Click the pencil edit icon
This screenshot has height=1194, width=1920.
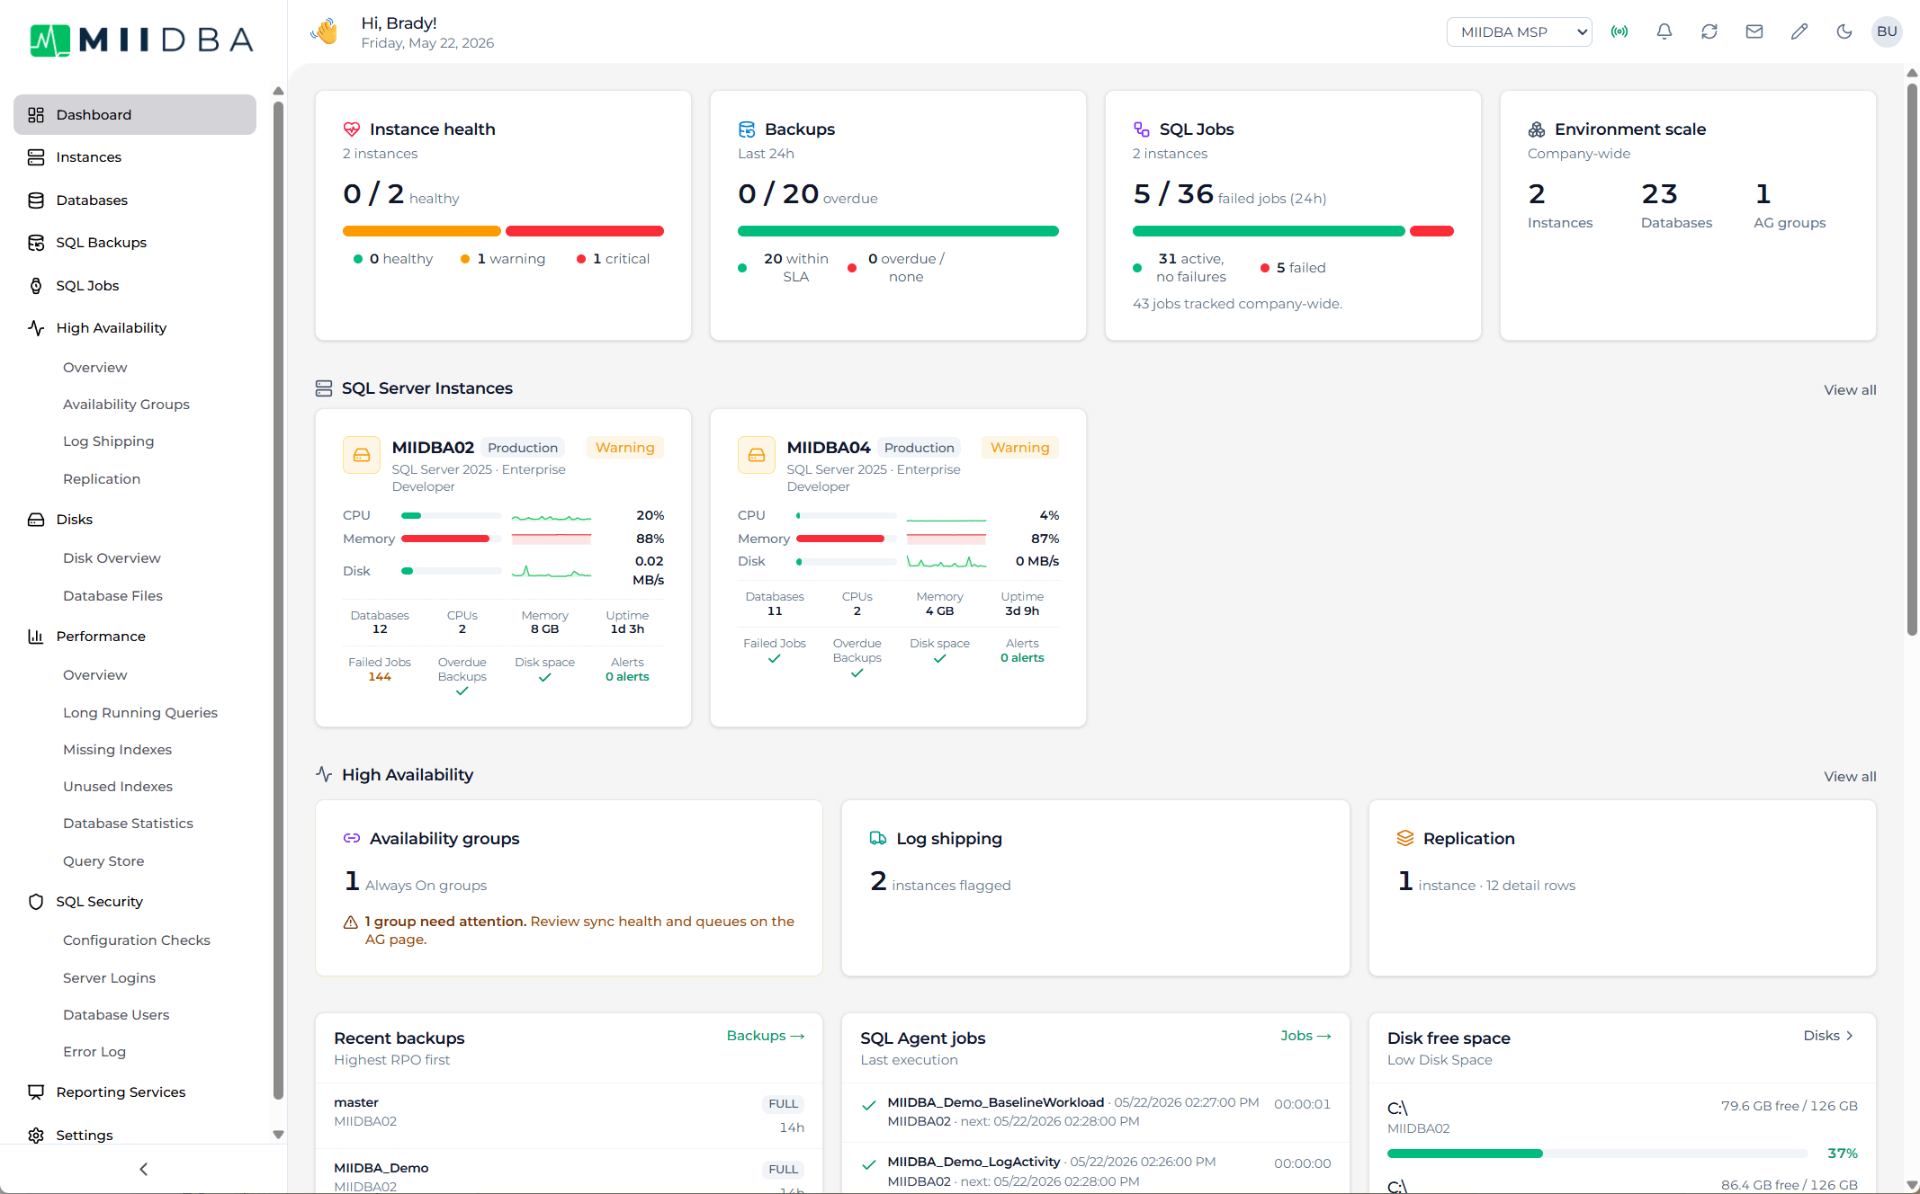tap(1799, 32)
